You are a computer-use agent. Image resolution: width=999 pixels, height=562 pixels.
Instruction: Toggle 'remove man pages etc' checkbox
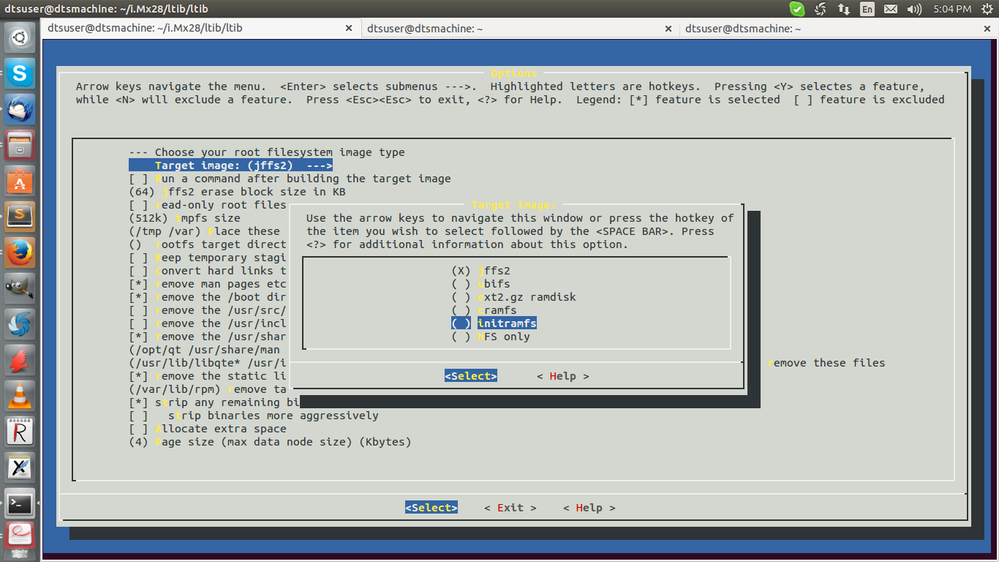[x=138, y=284]
